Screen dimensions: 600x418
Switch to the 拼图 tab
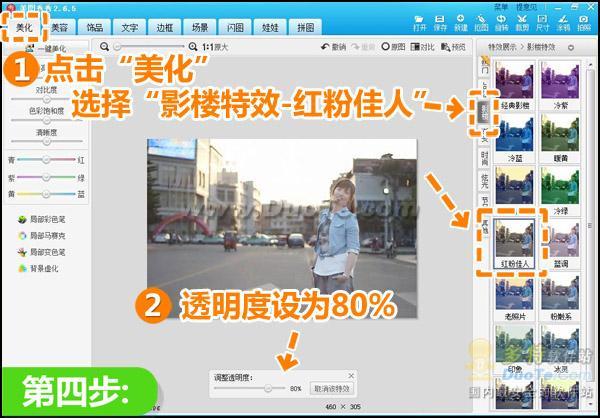pos(305,28)
